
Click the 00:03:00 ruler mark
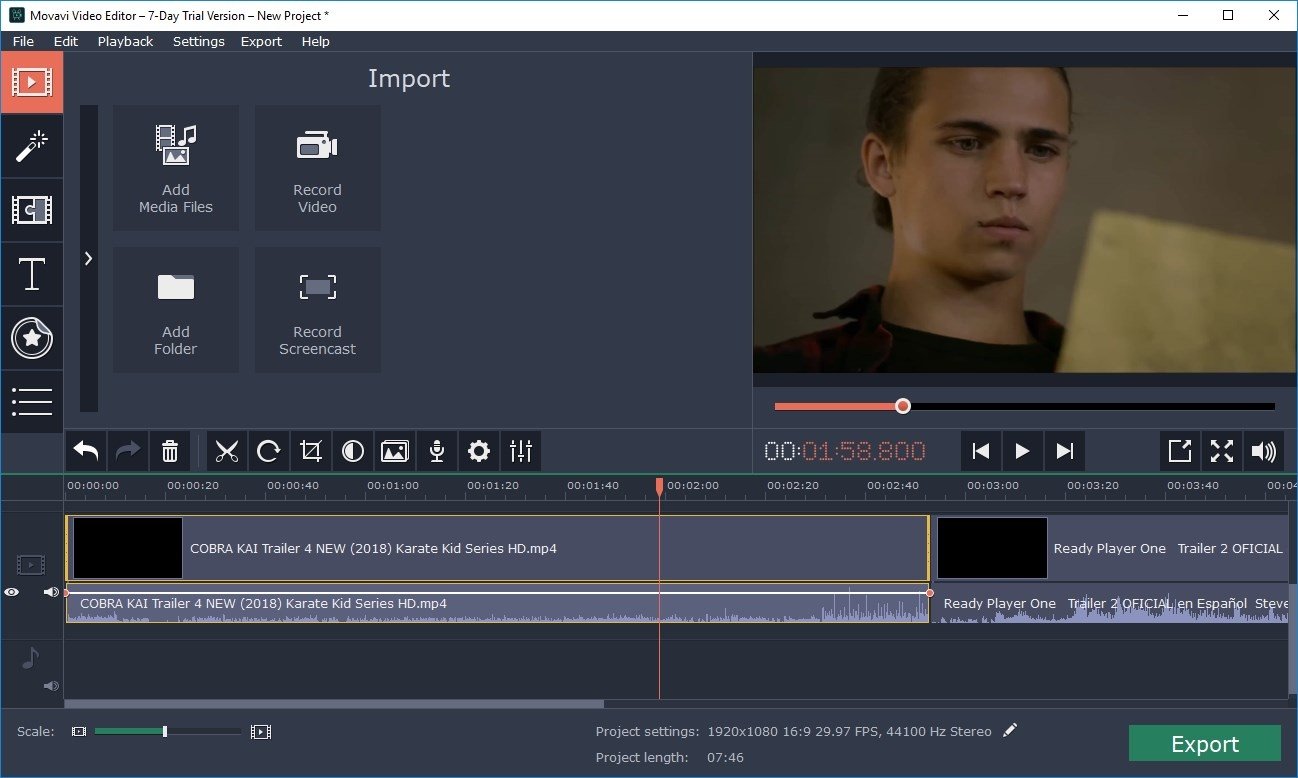(x=993, y=486)
